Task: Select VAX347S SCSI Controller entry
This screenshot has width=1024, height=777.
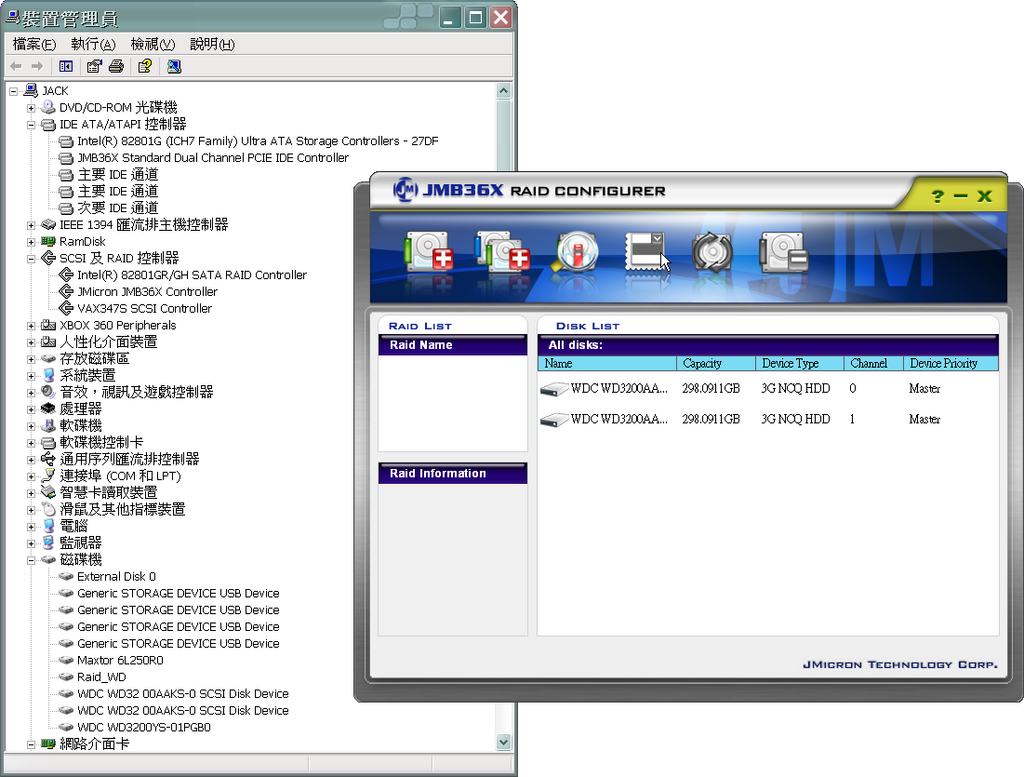Action: [144, 309]
